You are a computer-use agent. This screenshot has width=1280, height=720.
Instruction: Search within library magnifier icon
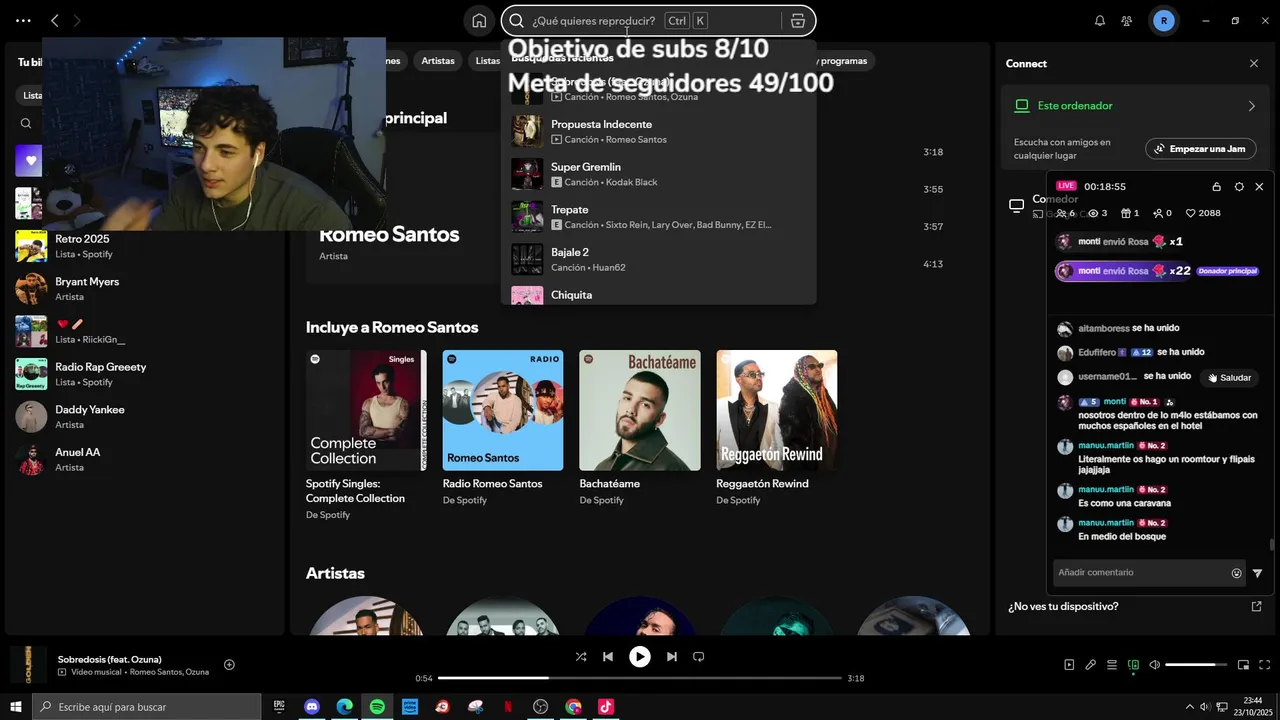(x=26, y=124)
